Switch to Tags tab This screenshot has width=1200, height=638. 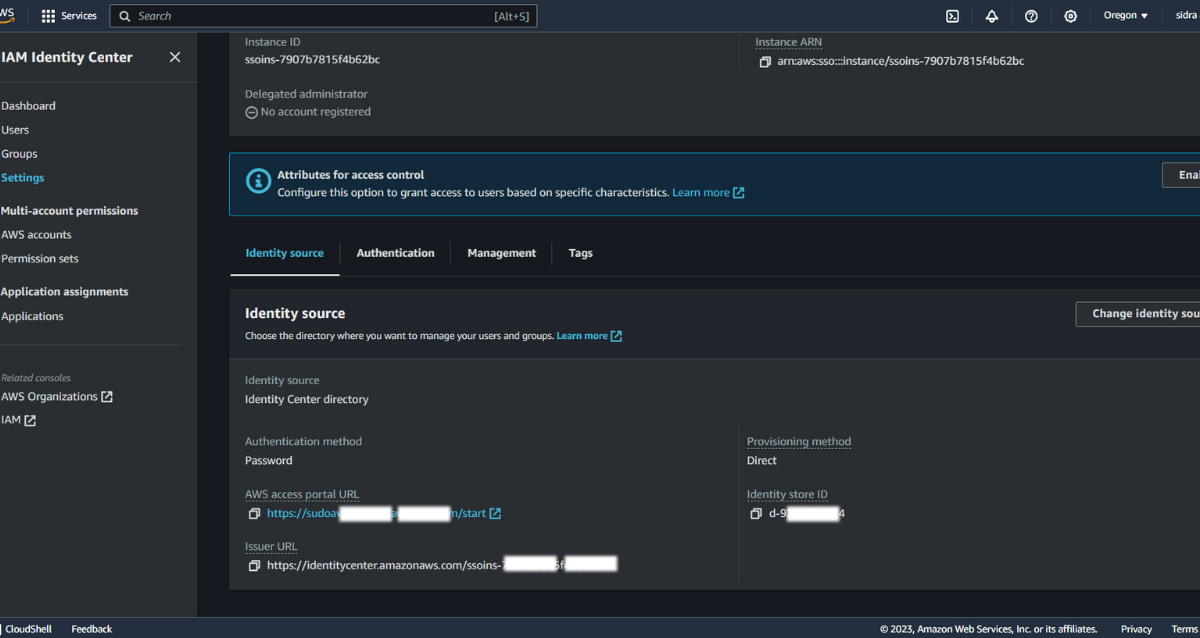coord(581,253)
